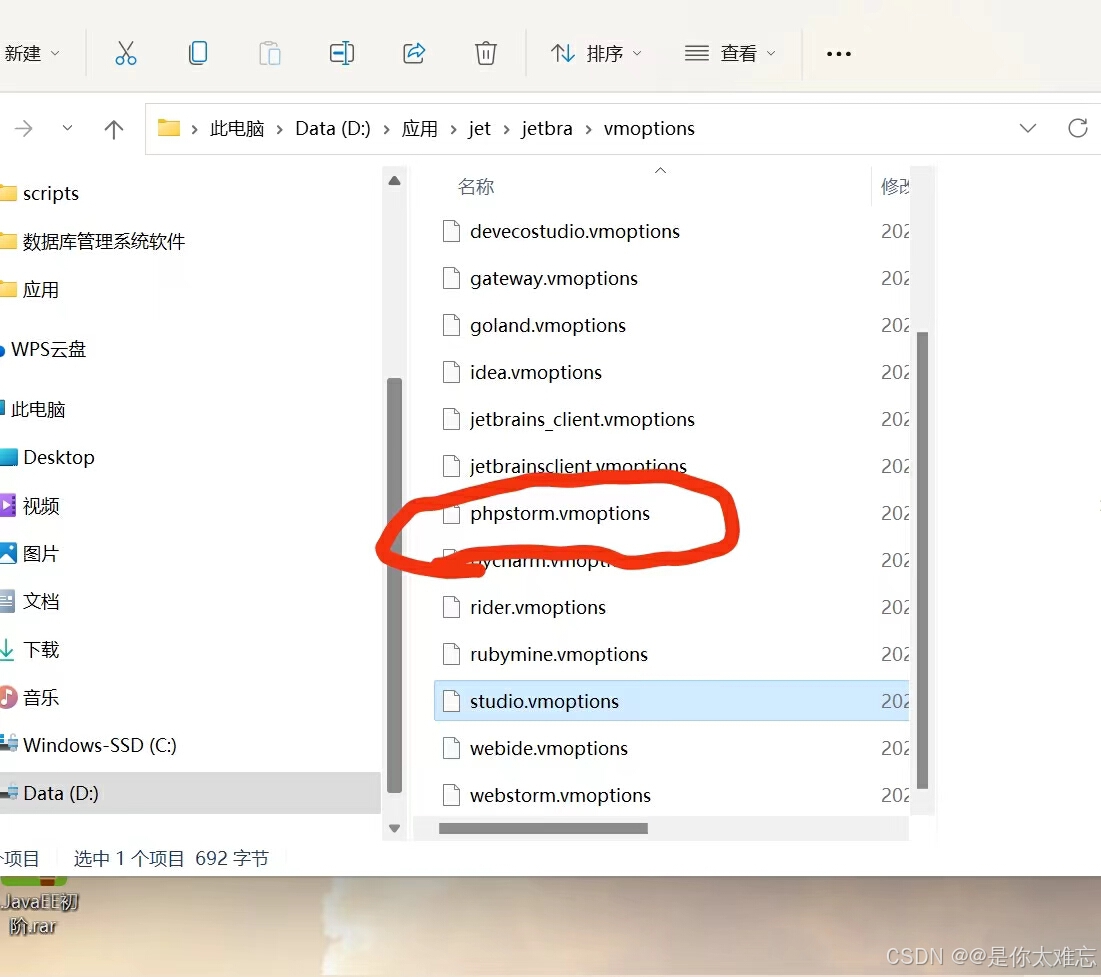Click file icon of idea.vmoptions
Viewport: 1101px width, 977px height.
click(451, 372)
